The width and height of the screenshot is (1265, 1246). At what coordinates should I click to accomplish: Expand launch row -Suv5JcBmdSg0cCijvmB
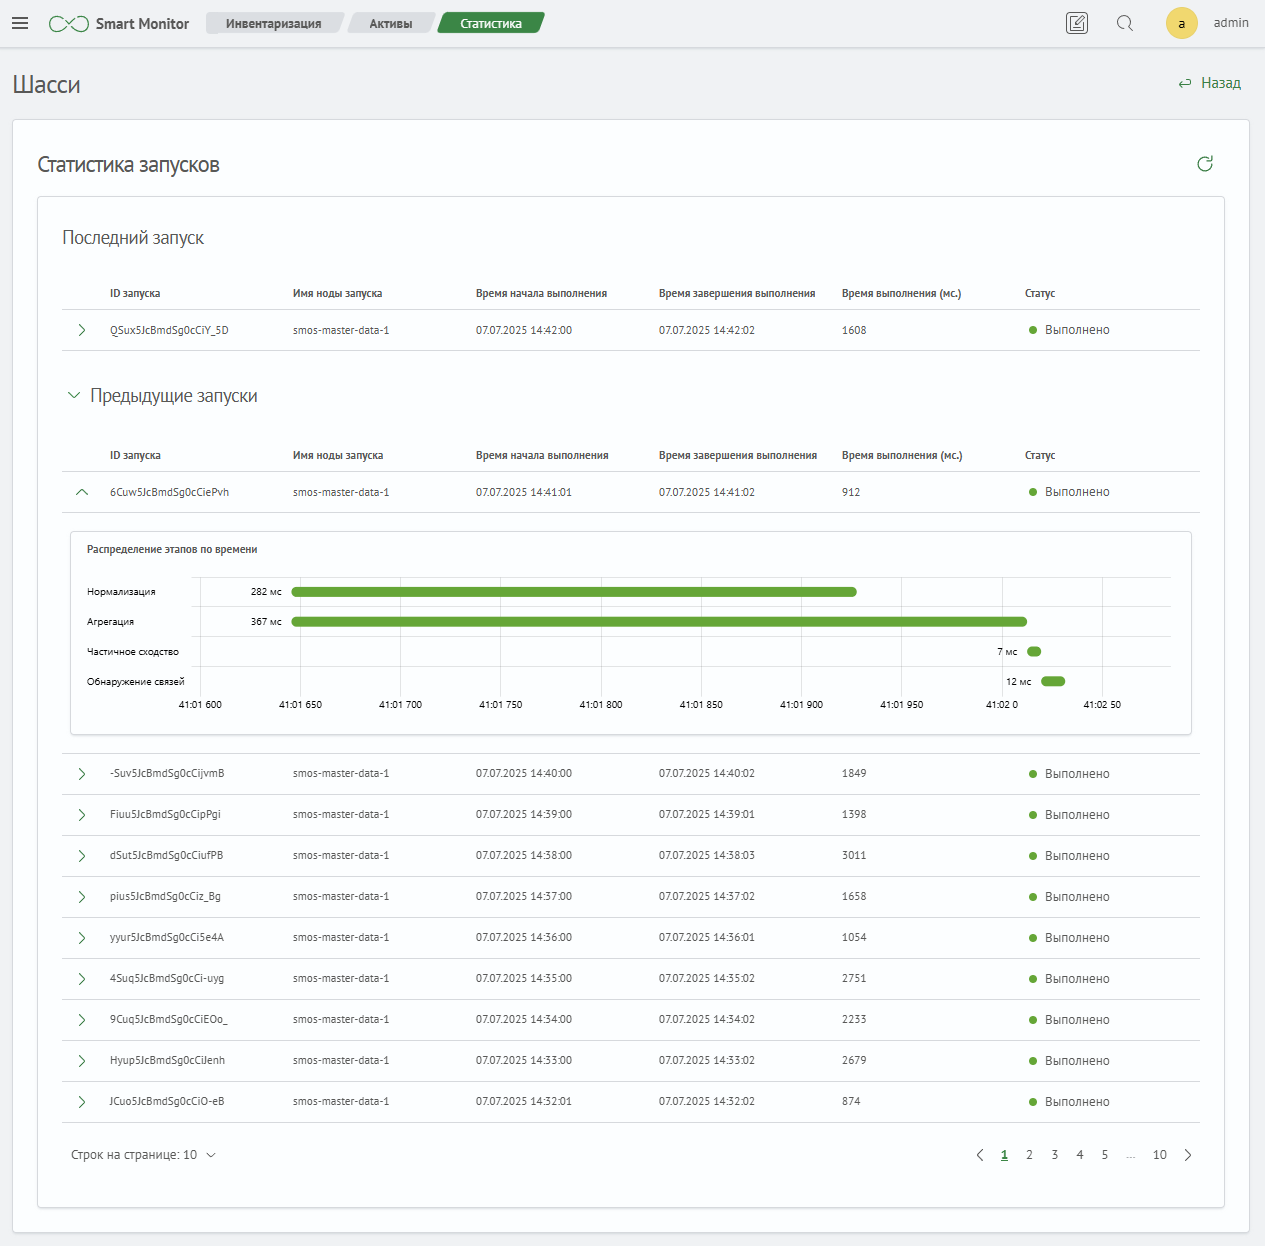tap(82, 774)
